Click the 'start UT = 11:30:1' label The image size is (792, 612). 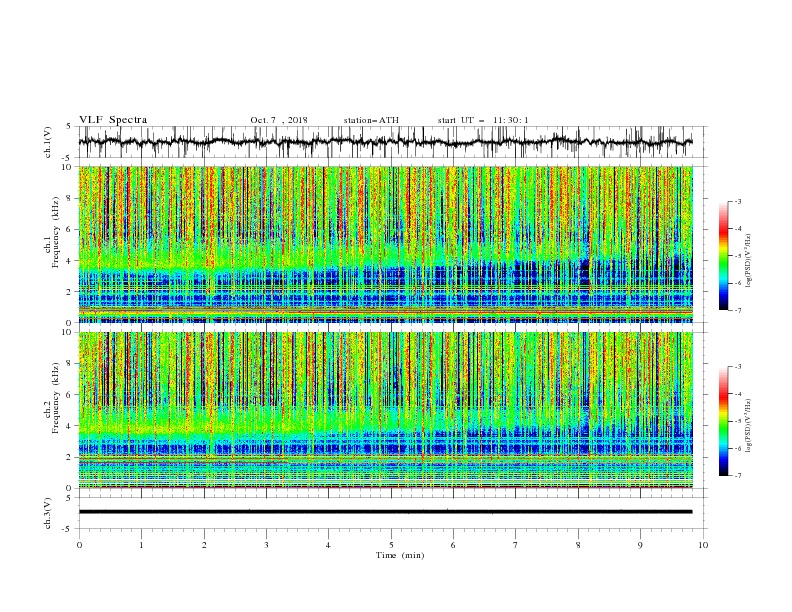coord(483,120)
